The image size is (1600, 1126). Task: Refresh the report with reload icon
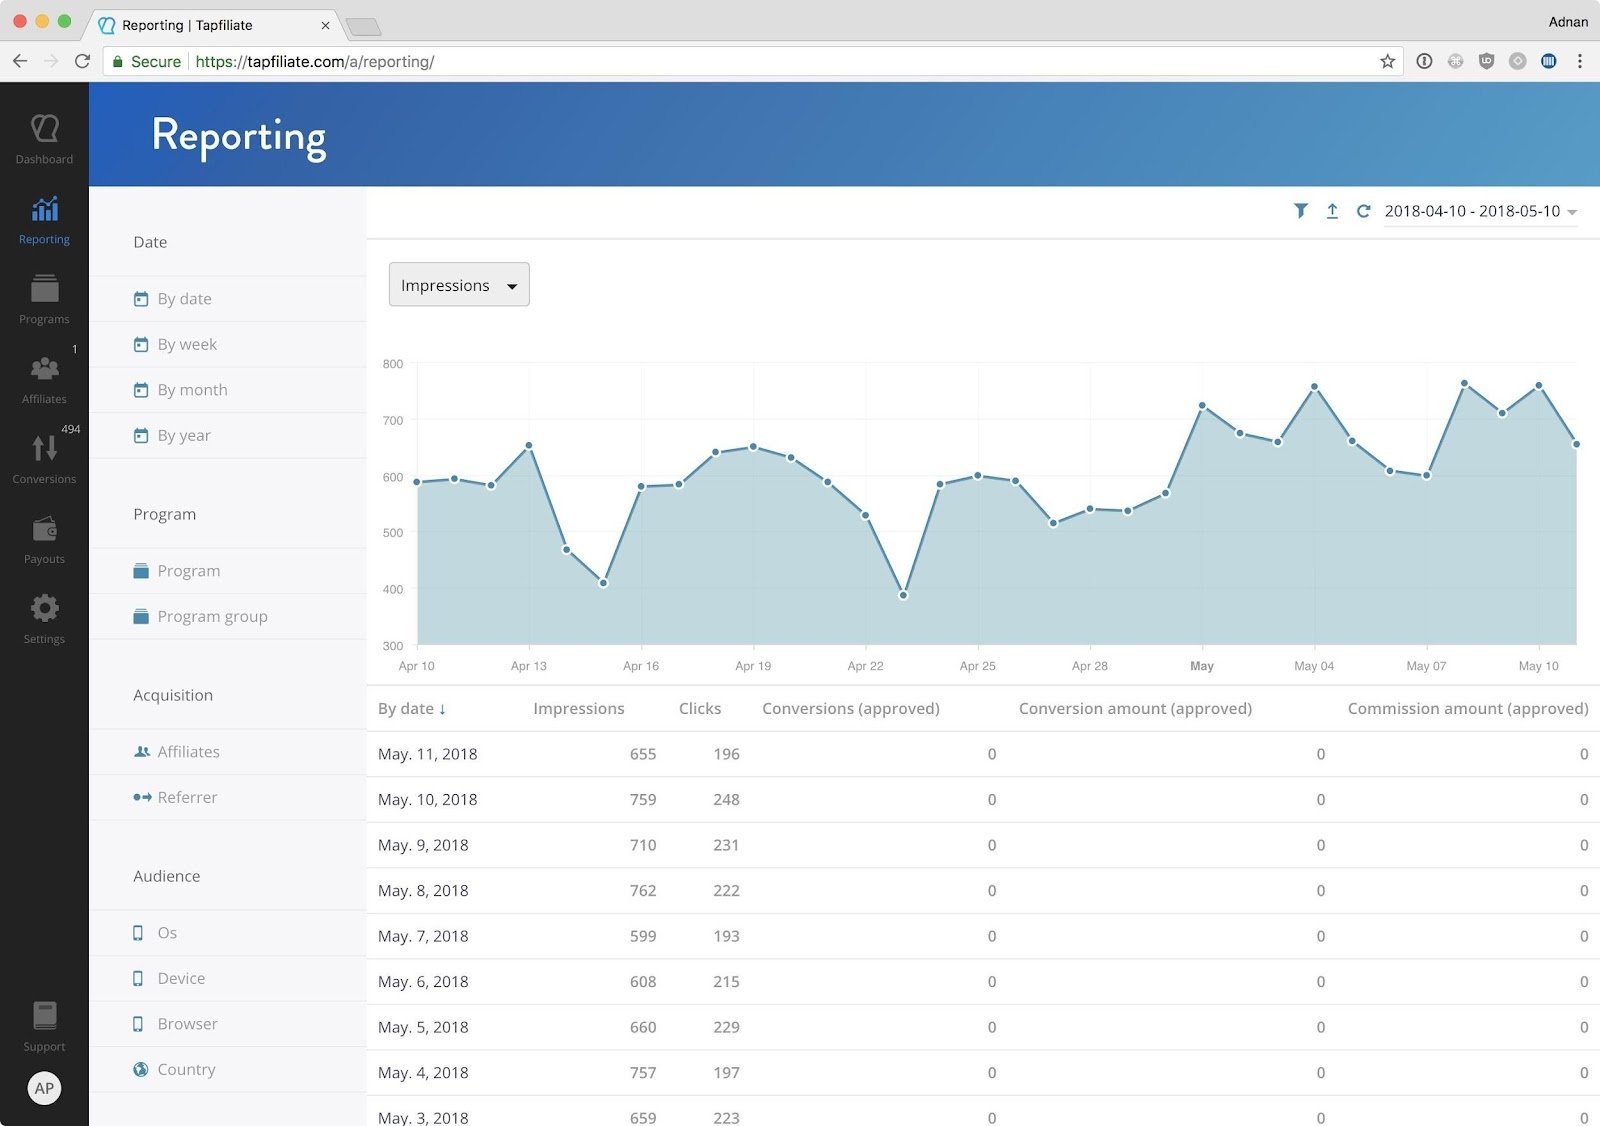(1363, 211)
